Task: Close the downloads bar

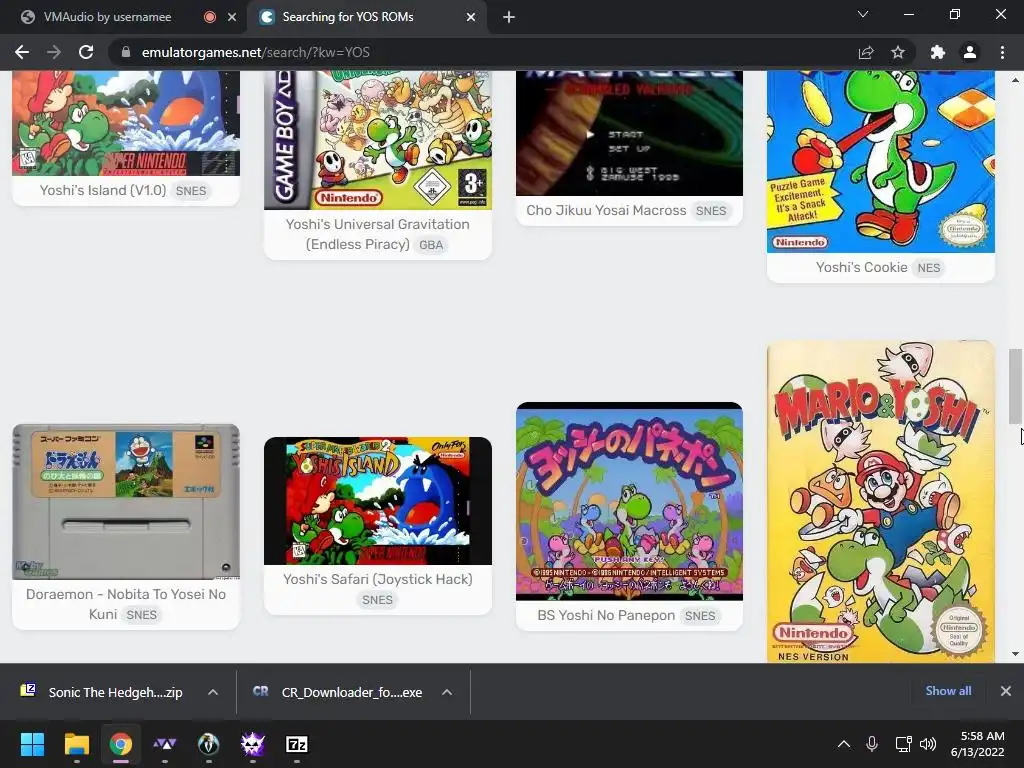Action: pos(1006,691)
